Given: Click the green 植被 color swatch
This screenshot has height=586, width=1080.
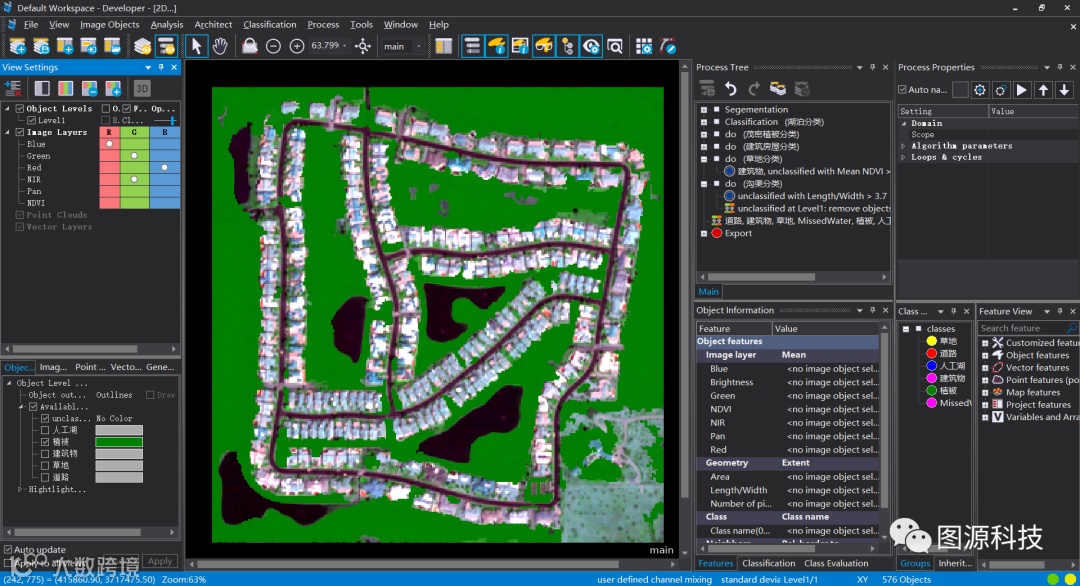Looking at the screenshot, I should click(x=118, y=442).
